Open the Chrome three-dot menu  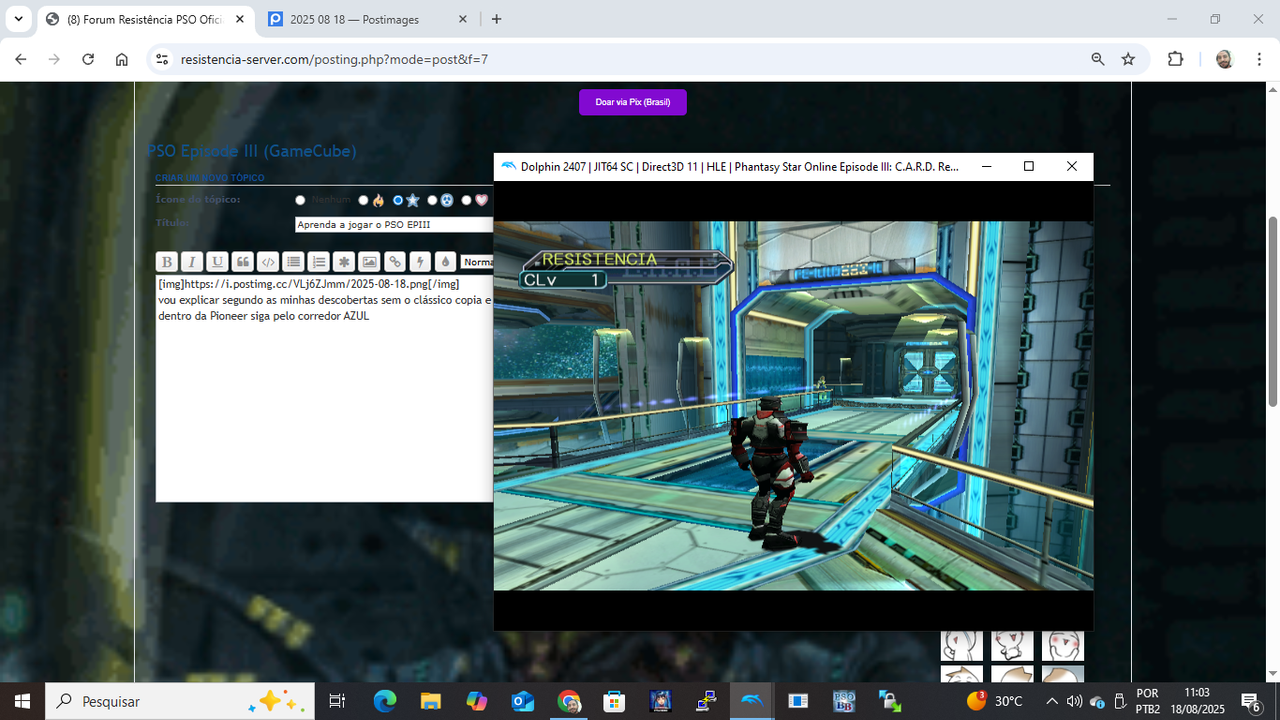(x=1258, y=59)
